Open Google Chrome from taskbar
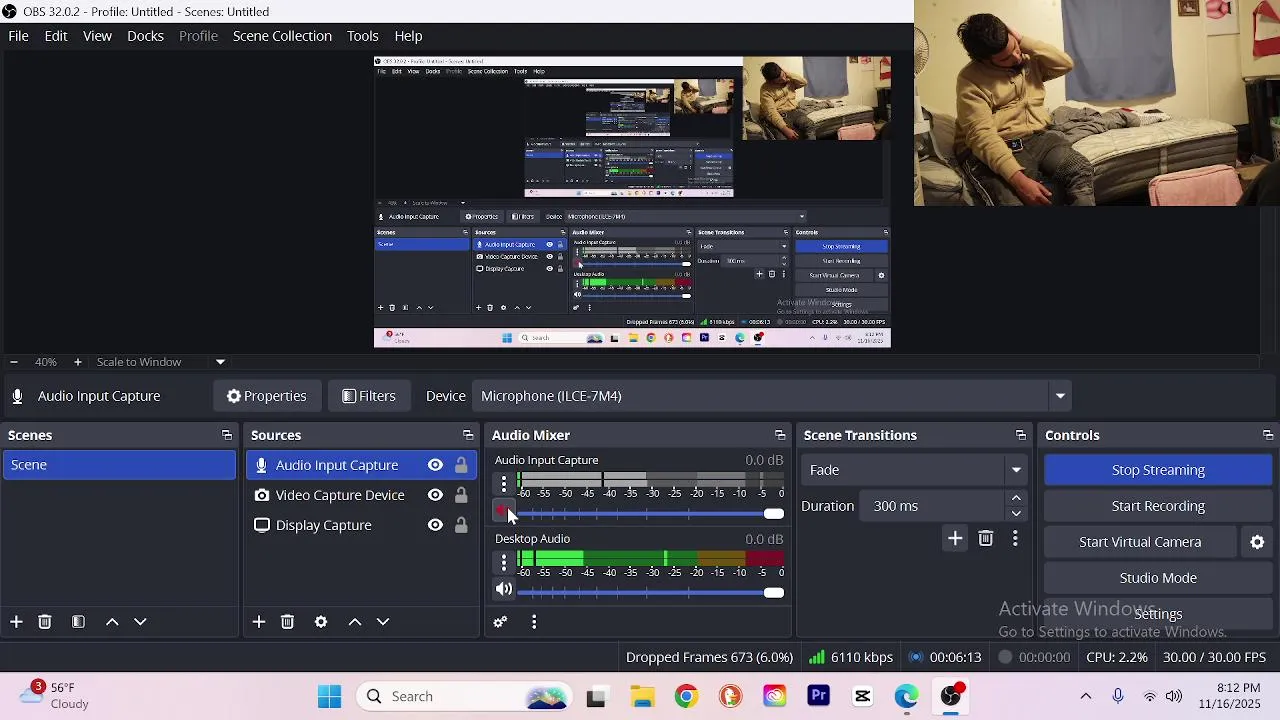This screenshot has height=720, width=1280. tap(686, 696)
